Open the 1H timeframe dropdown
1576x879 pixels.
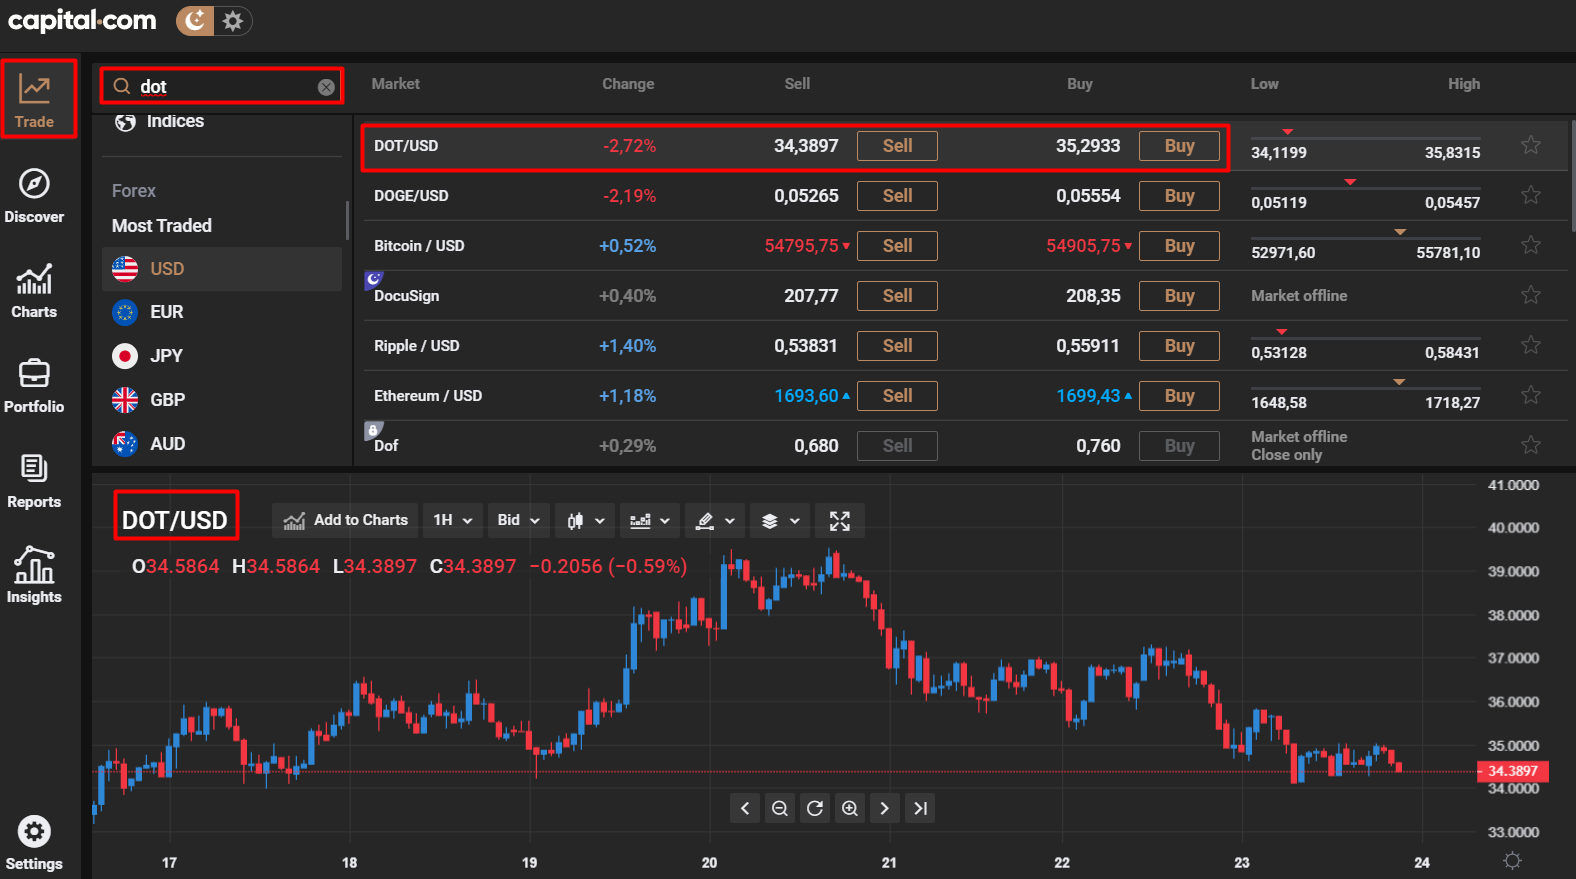pyautogui.click(x=453, y=520)
